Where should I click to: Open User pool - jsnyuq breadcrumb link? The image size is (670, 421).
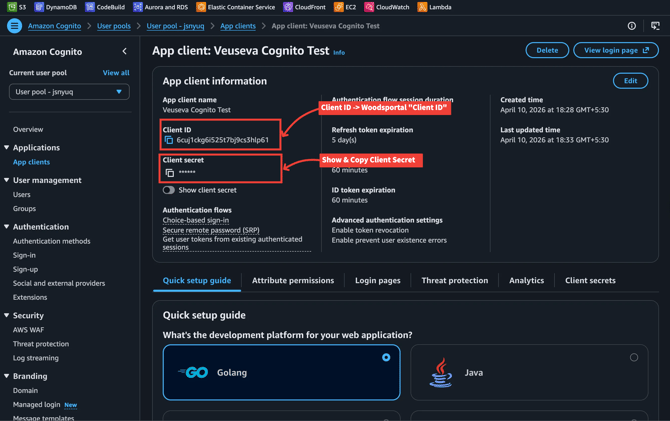pos(175,26)
